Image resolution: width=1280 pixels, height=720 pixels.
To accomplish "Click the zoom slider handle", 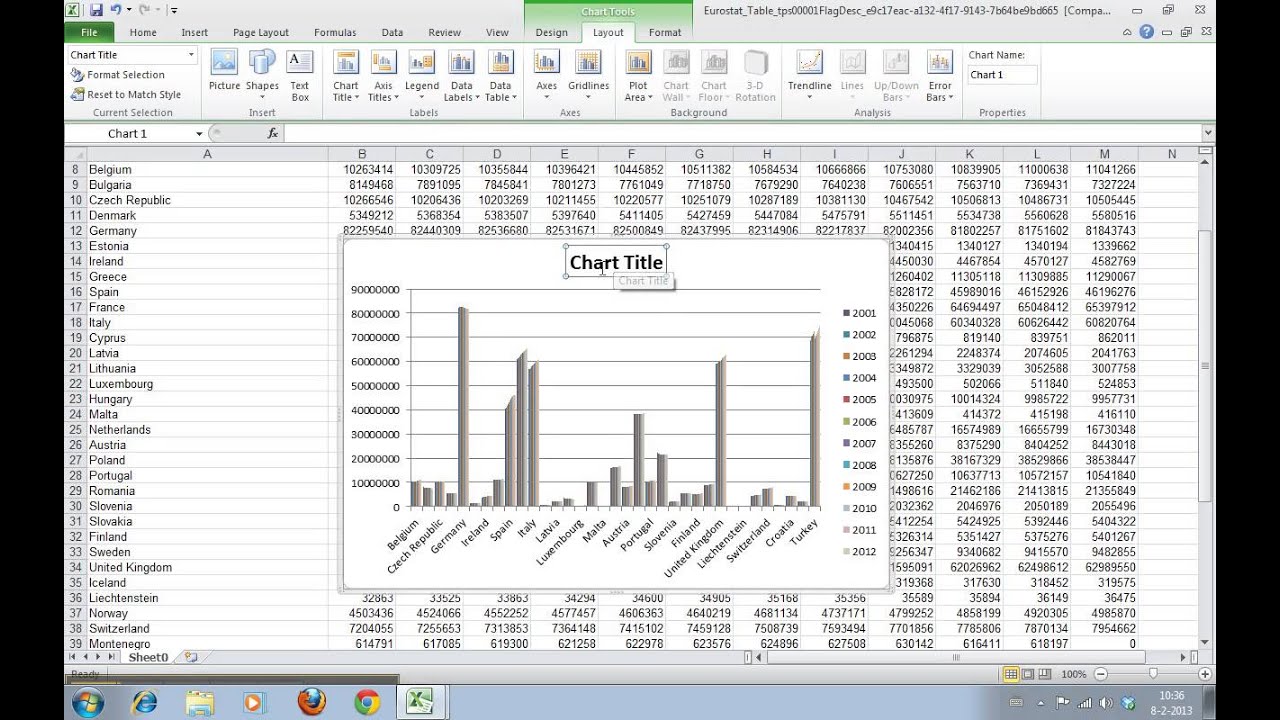I will point(1153,674).
